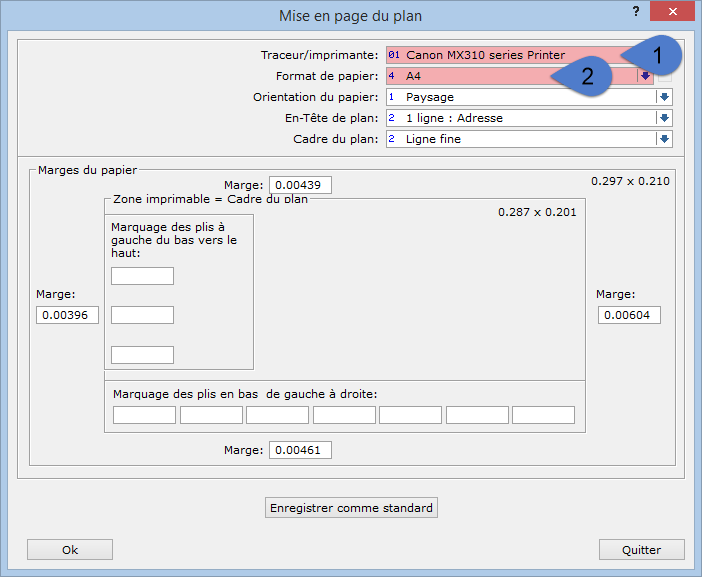
Task: Focus the topmost left-side fold marking field
Action: pyautogui.click(x=142, y=276)
